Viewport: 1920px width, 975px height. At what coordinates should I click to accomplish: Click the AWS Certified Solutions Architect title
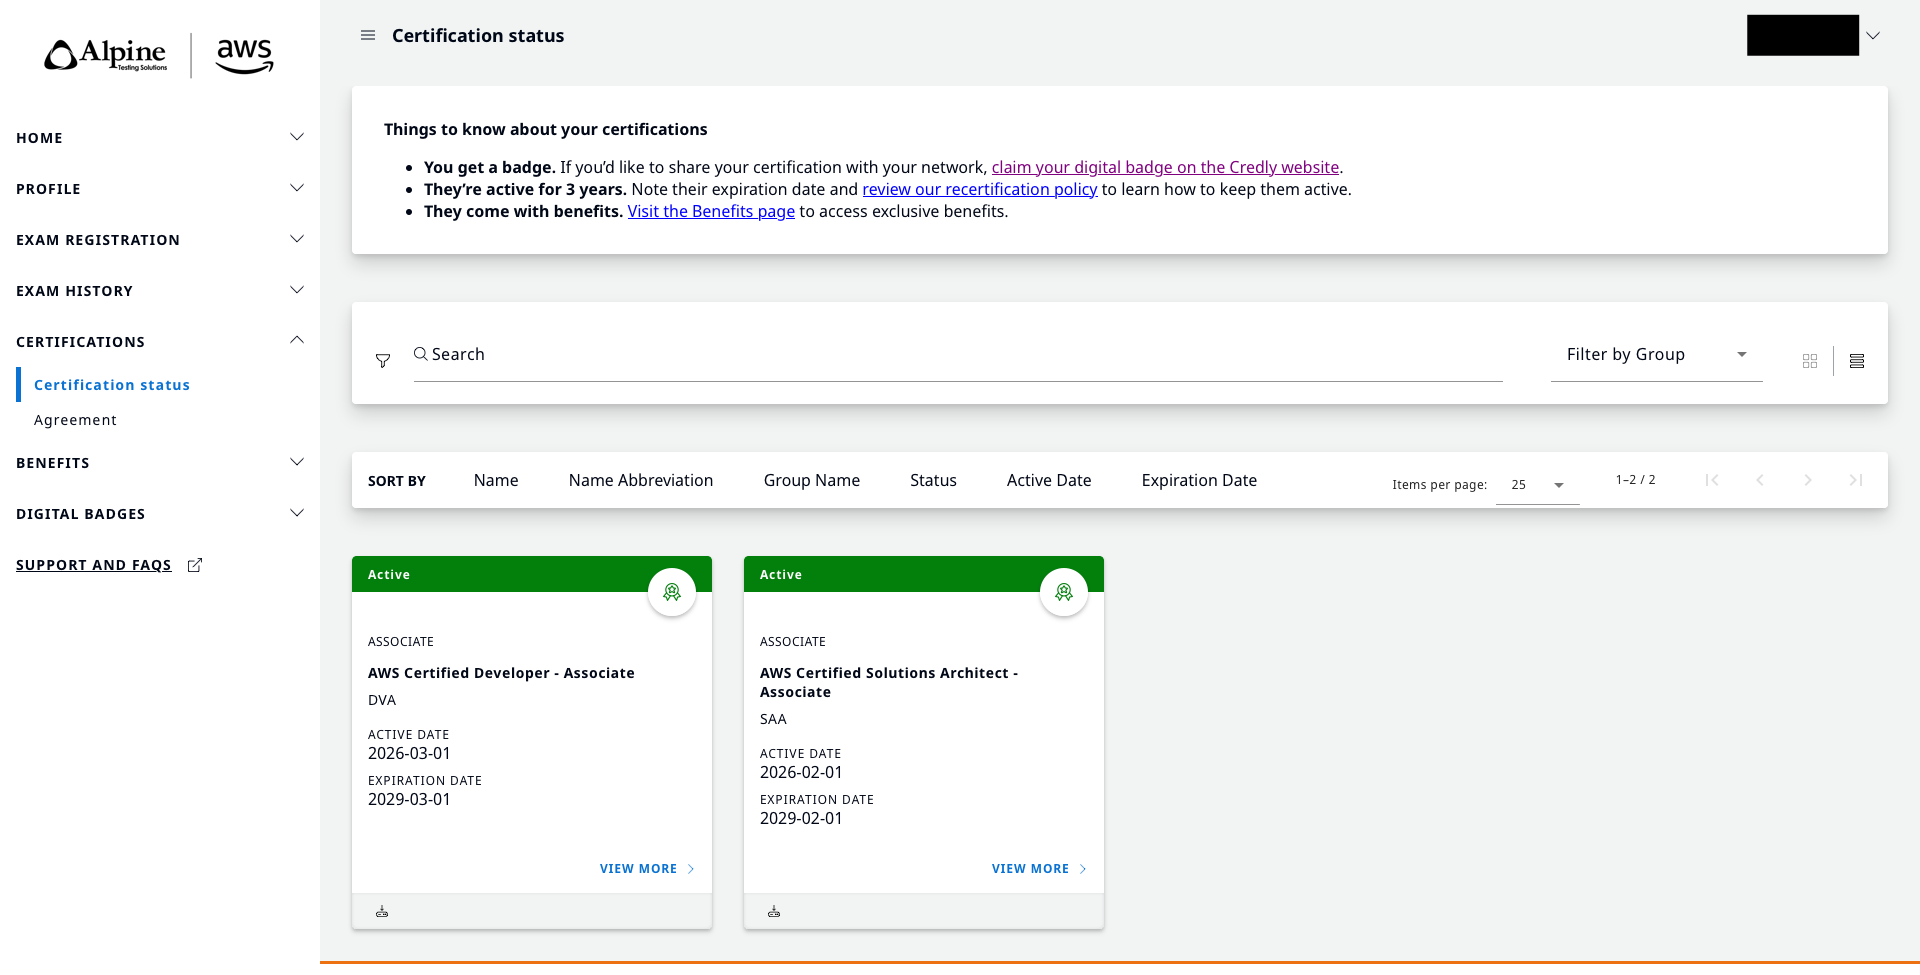pyautogui.click(x=889, y=682)
